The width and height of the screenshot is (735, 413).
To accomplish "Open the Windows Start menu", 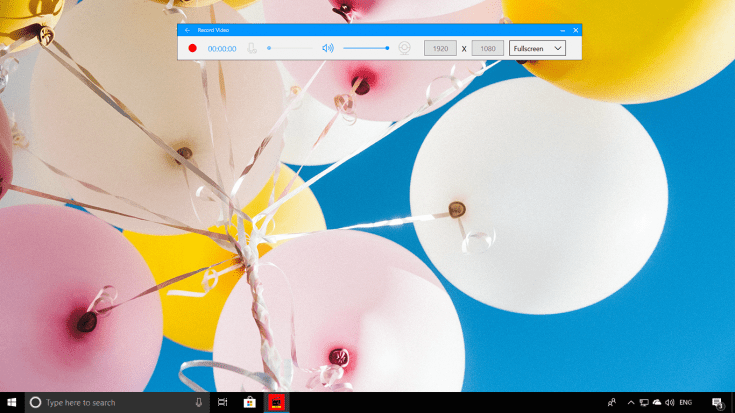I will [12, 402].
